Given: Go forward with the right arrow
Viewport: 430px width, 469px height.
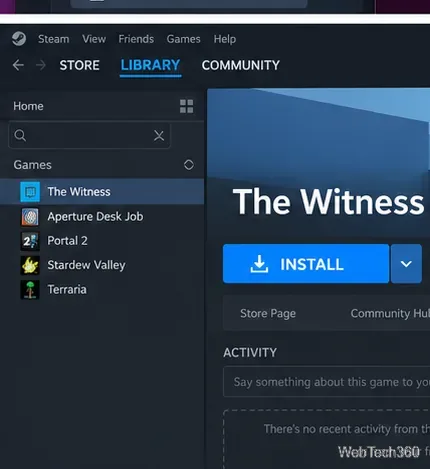Looking at the screenshot, I should click(x=40, y=65).
